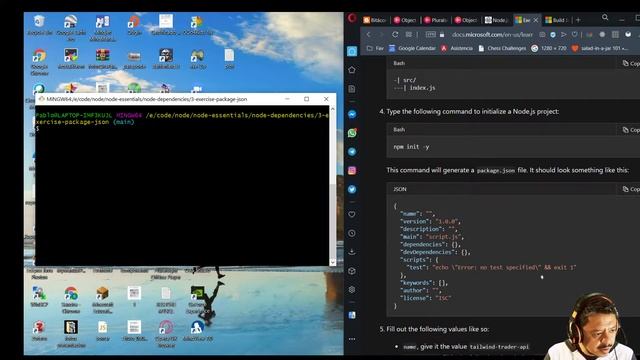Open the Opera menu logo

point(352,18)
